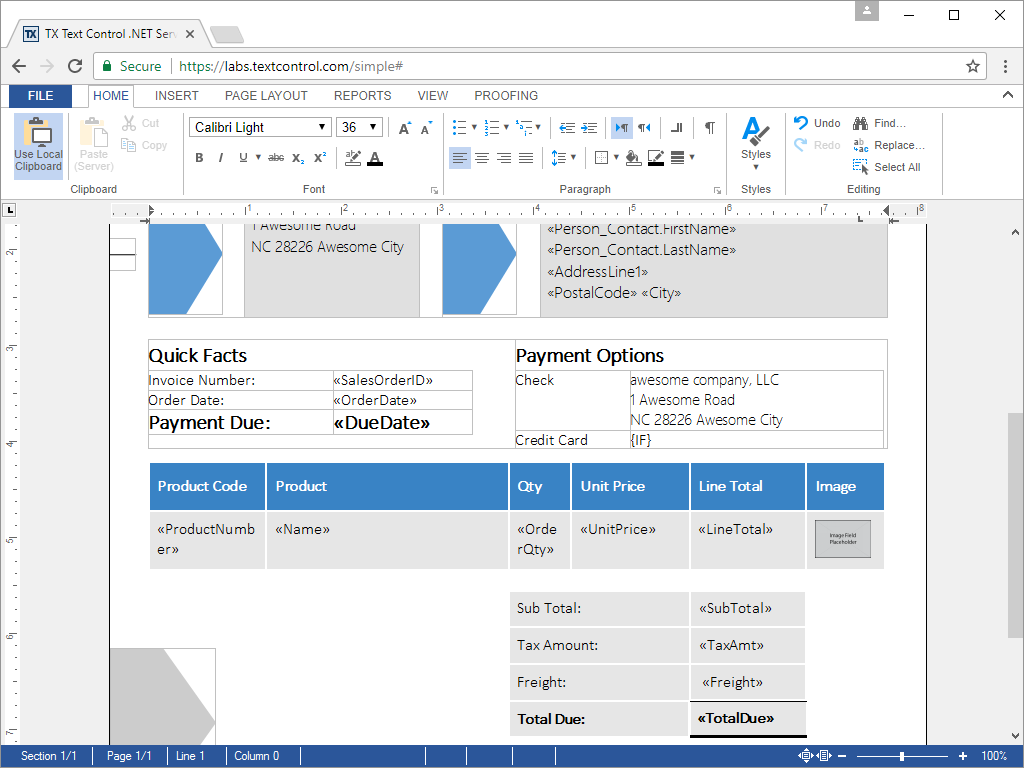Toggle the Use Local Clipboard button

(x=38, y=145)
